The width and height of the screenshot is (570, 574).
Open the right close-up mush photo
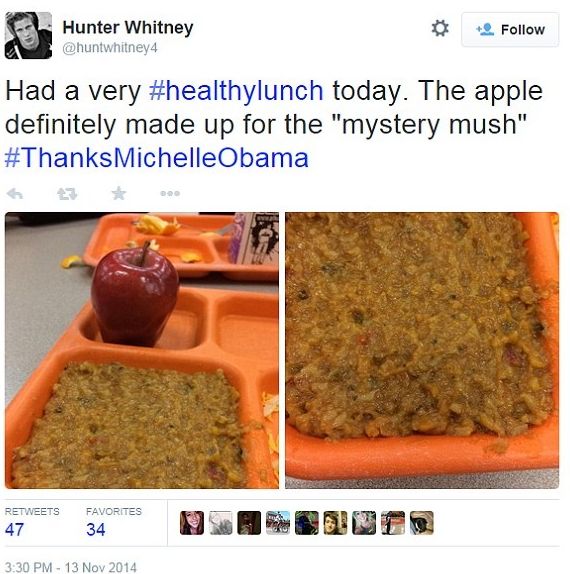pos(422,350)
